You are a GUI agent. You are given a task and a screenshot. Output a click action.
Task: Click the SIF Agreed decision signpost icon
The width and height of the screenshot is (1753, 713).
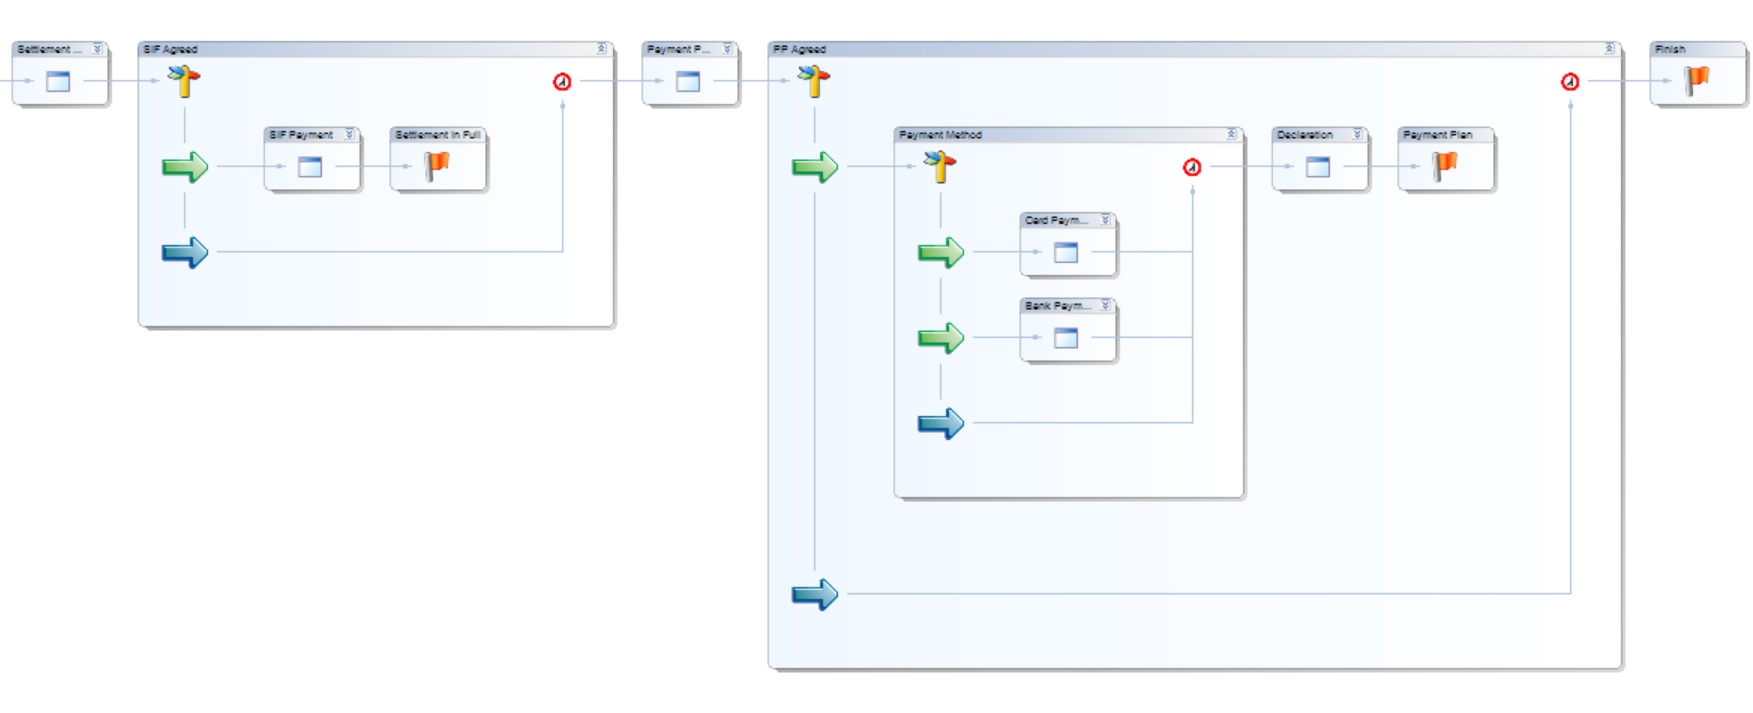pos(184,81)
